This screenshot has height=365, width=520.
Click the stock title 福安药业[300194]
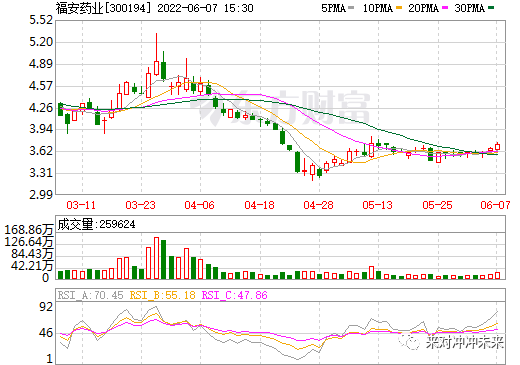click(x=103, y=8)
